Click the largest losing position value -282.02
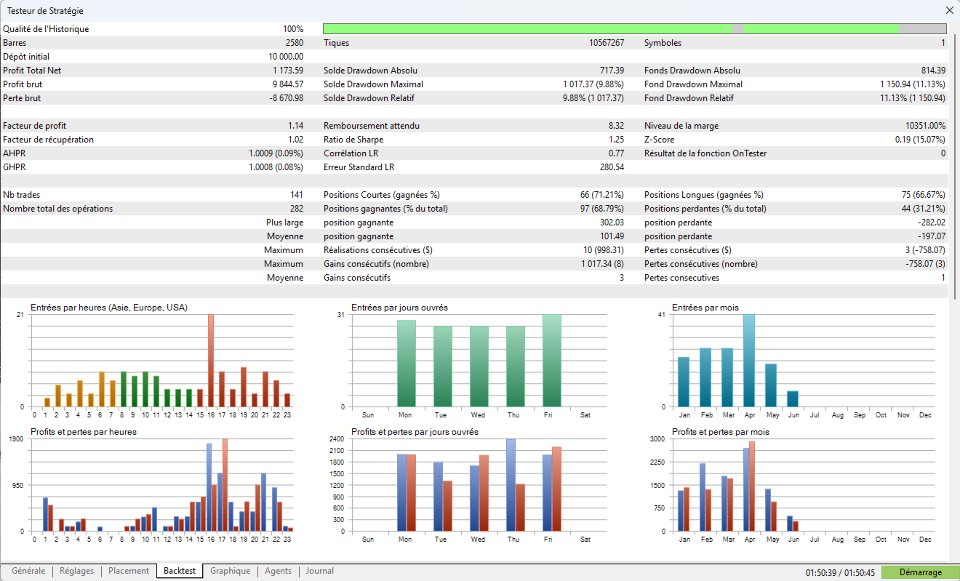This screenshot has width=960, height=581. coord(932,222)
